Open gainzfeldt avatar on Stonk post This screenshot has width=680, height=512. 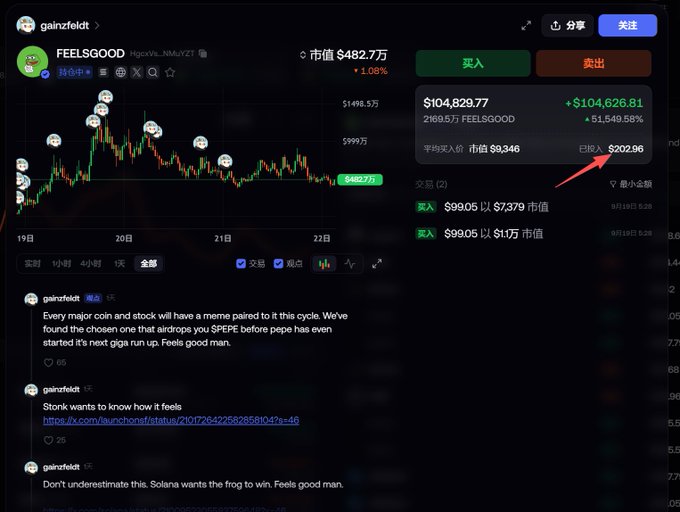pyautogui.click(x=31, y=390)
